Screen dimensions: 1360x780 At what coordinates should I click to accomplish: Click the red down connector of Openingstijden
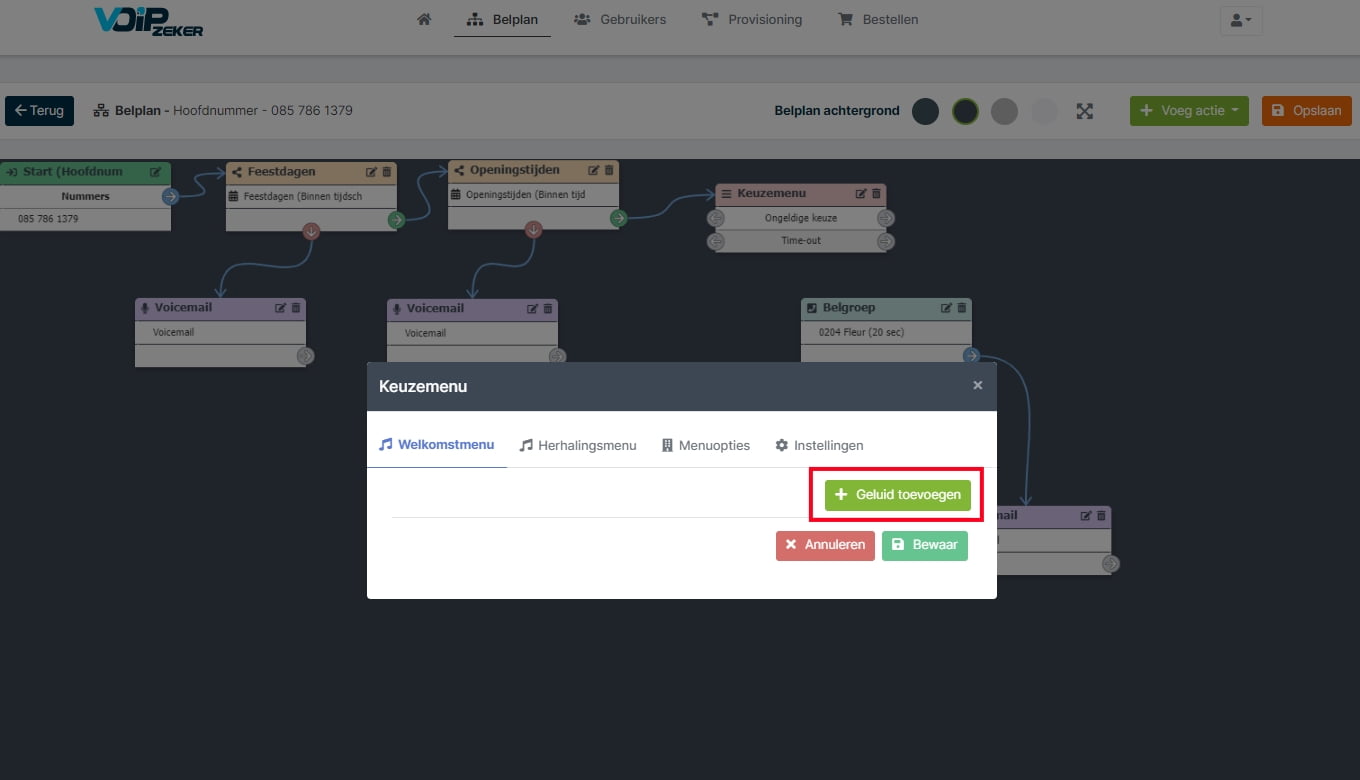click(533, 230)
